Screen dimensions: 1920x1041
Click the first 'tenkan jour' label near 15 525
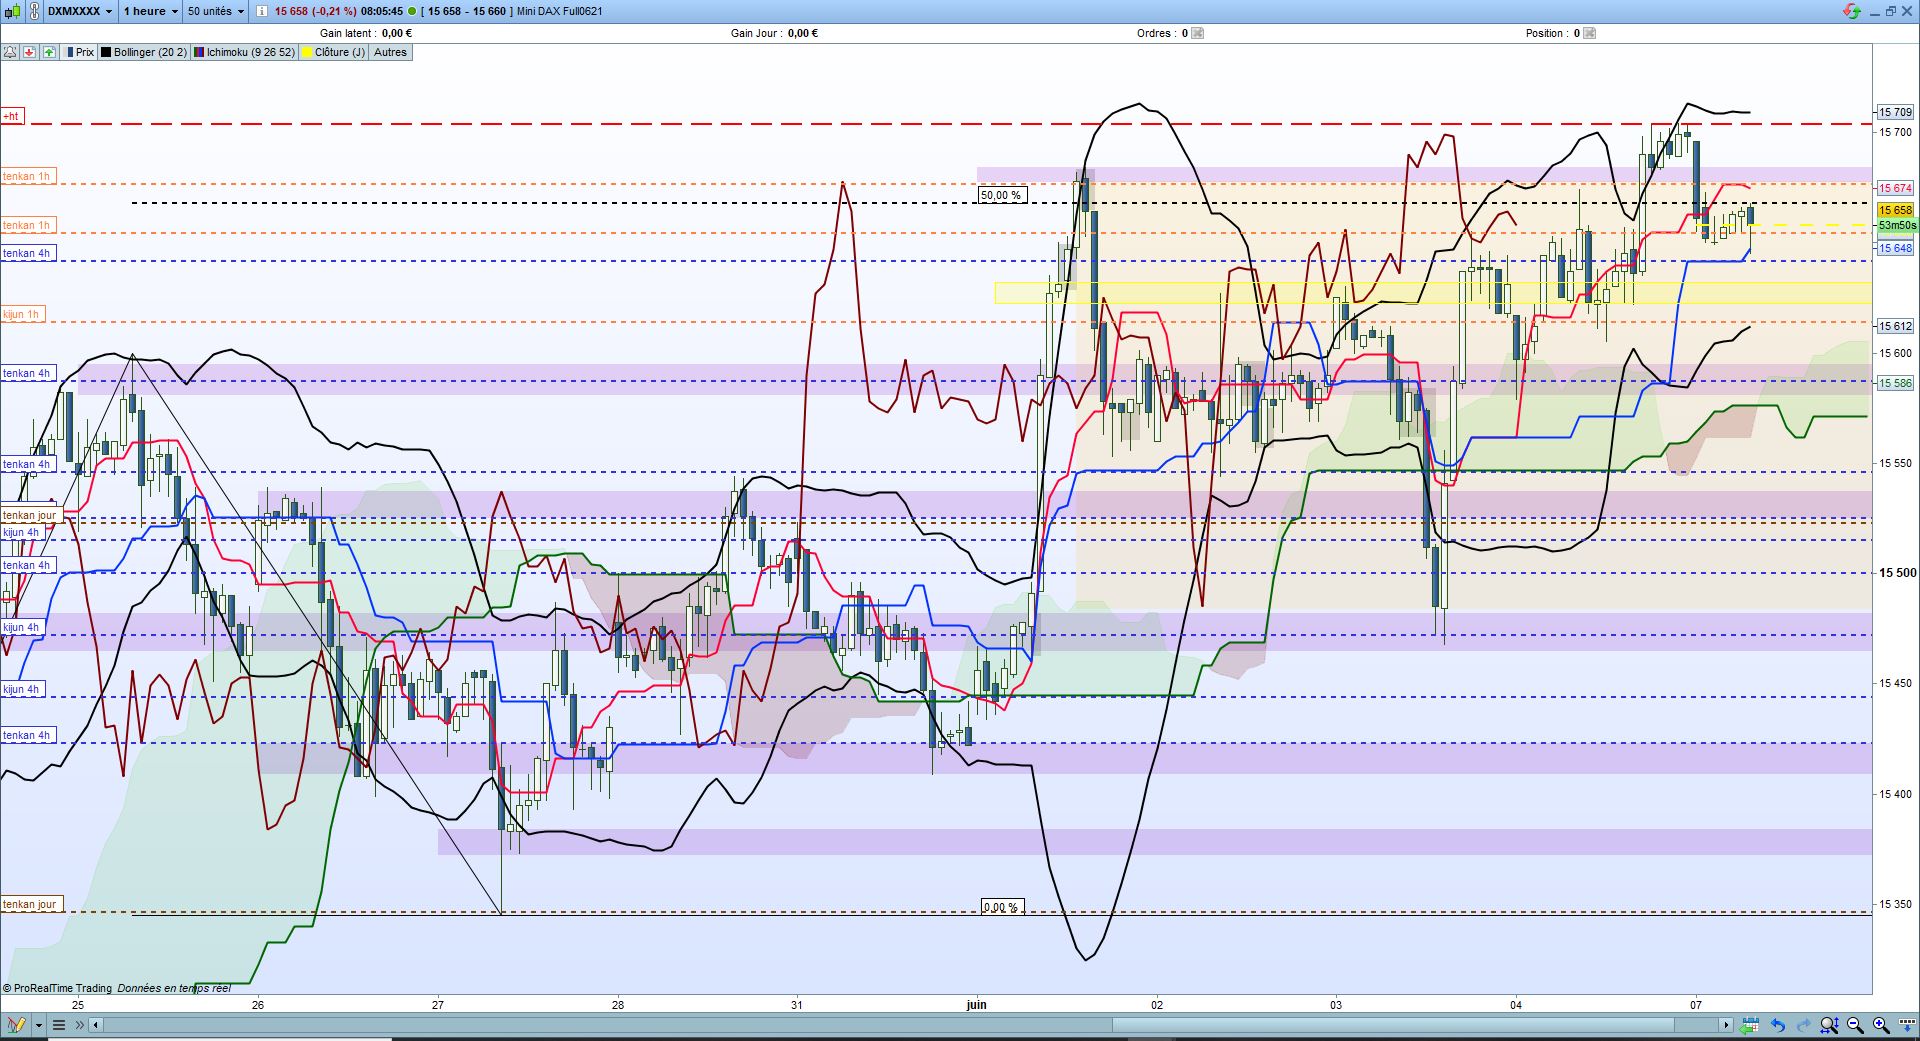point(30,515)
